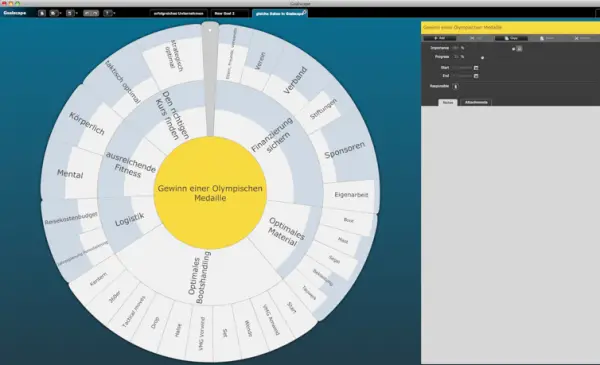Click the yellow goal title bar
The width and height of the screenshot is (600, 365).
[x=510, y=28]
